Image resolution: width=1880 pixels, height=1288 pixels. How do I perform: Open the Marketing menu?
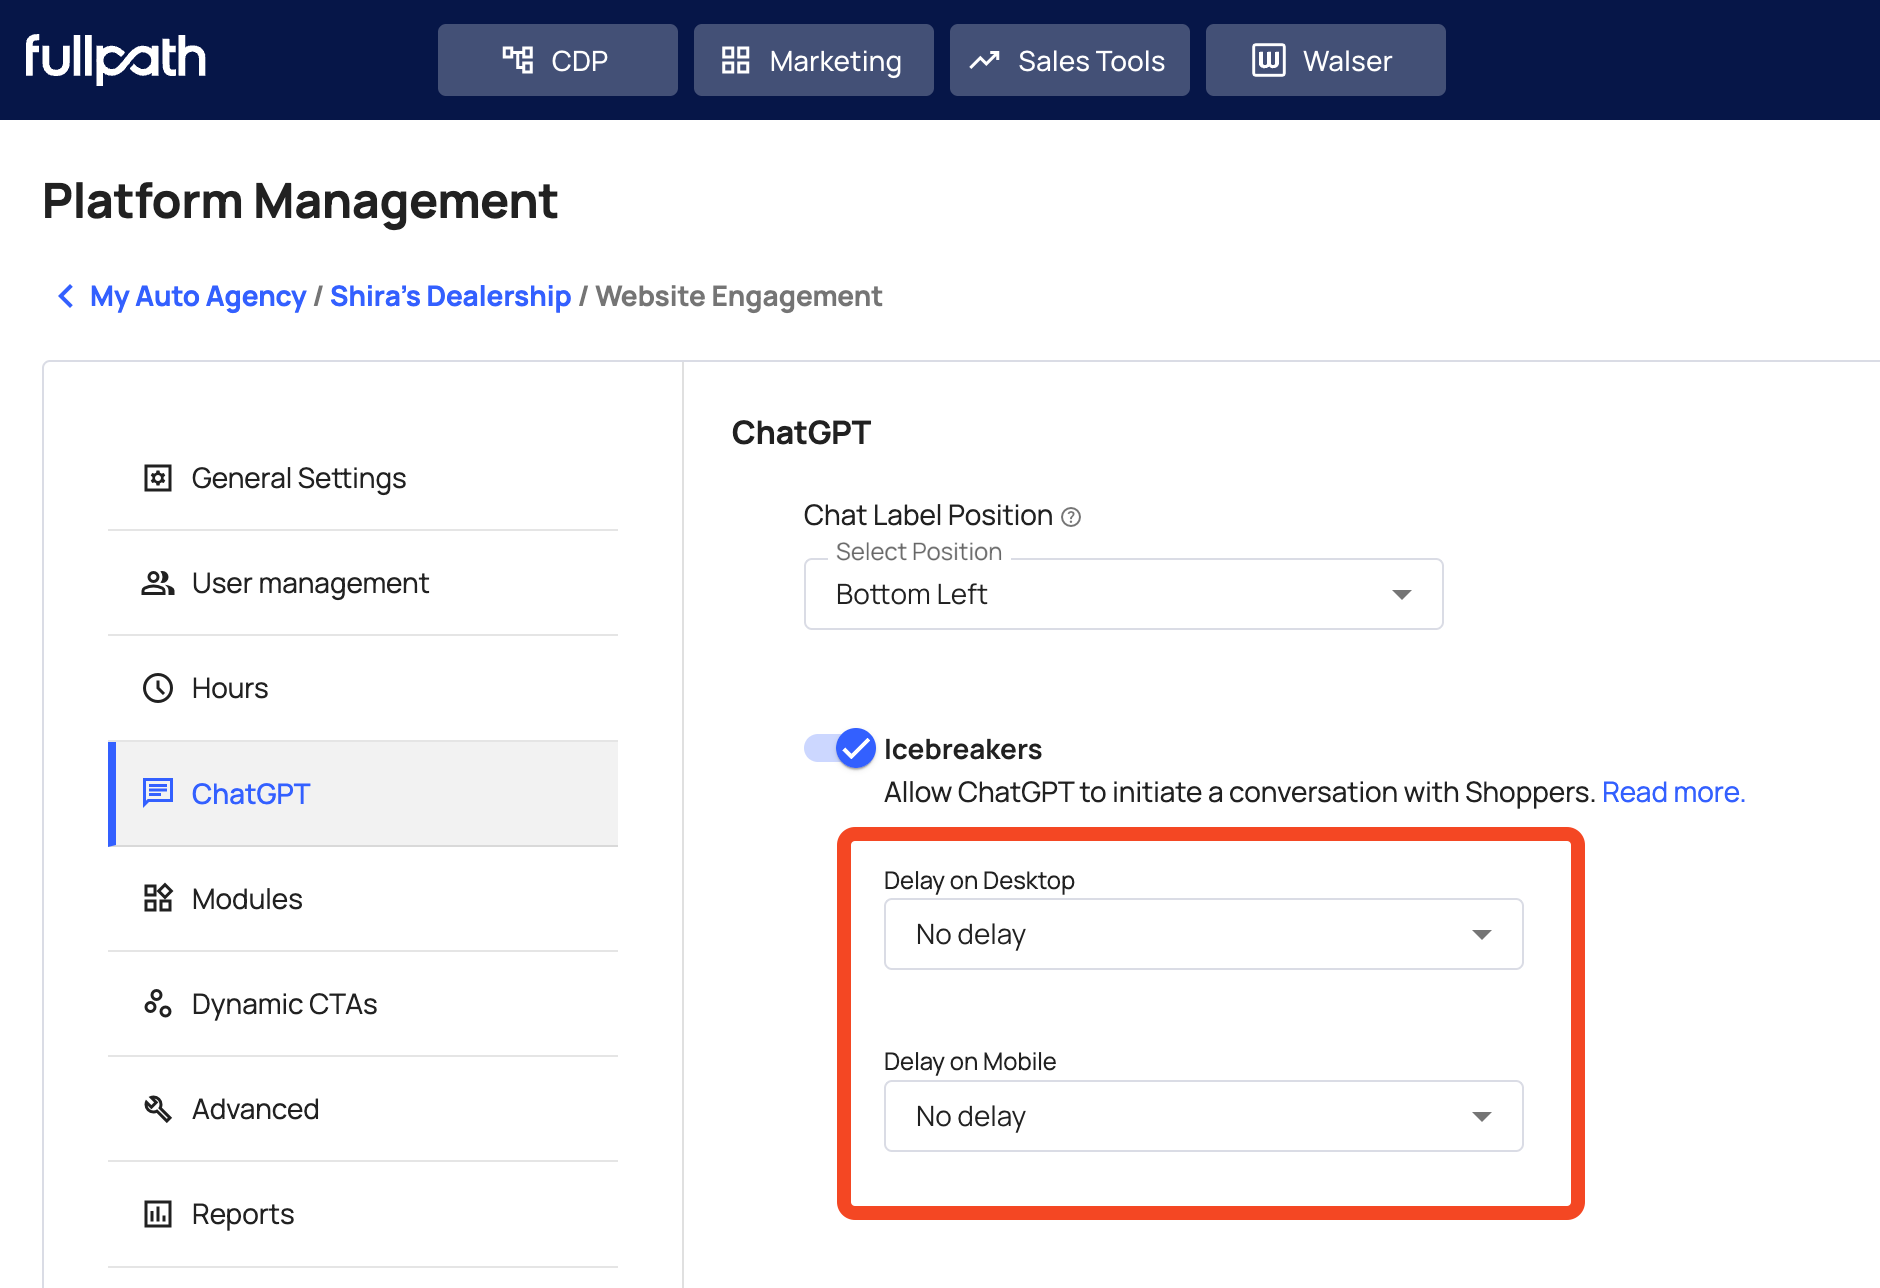point(813,60)
